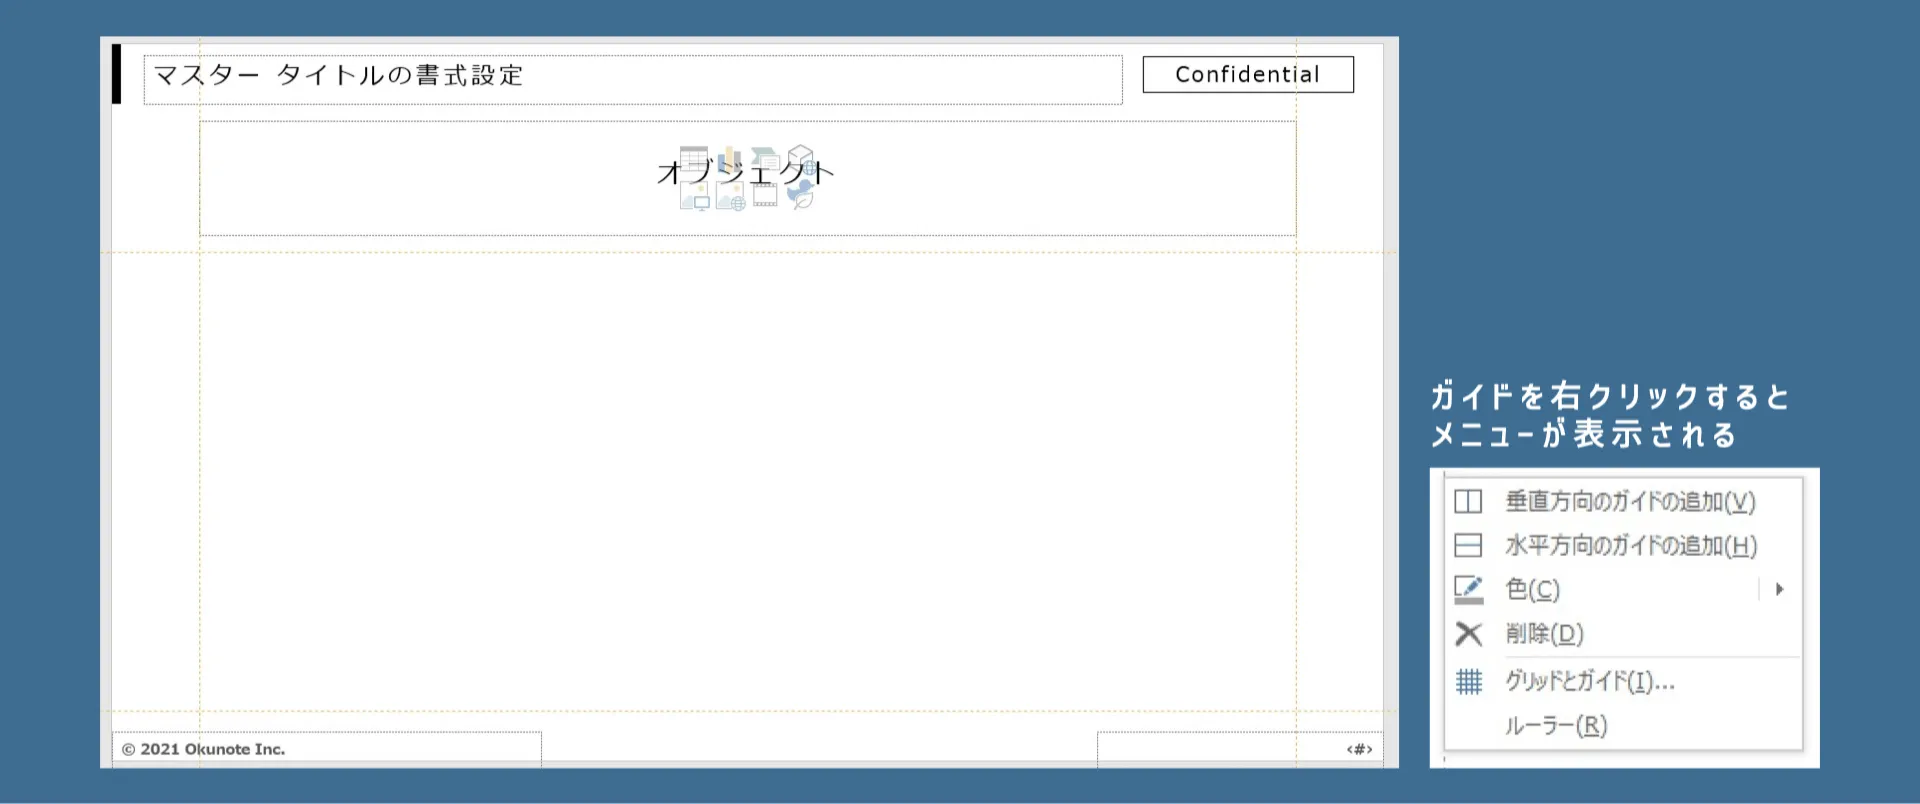Select the slide number <#> placeholder

pos(1358,749)
